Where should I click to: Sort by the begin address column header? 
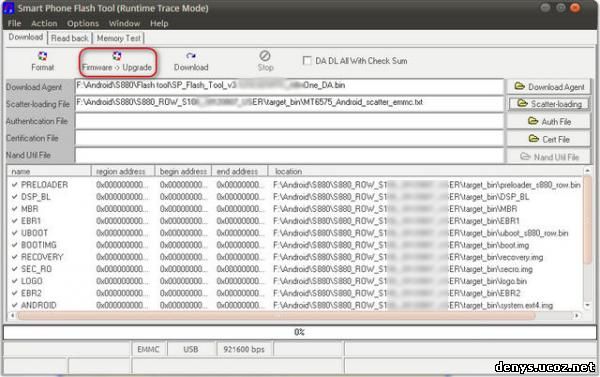[x=183, y=171]
